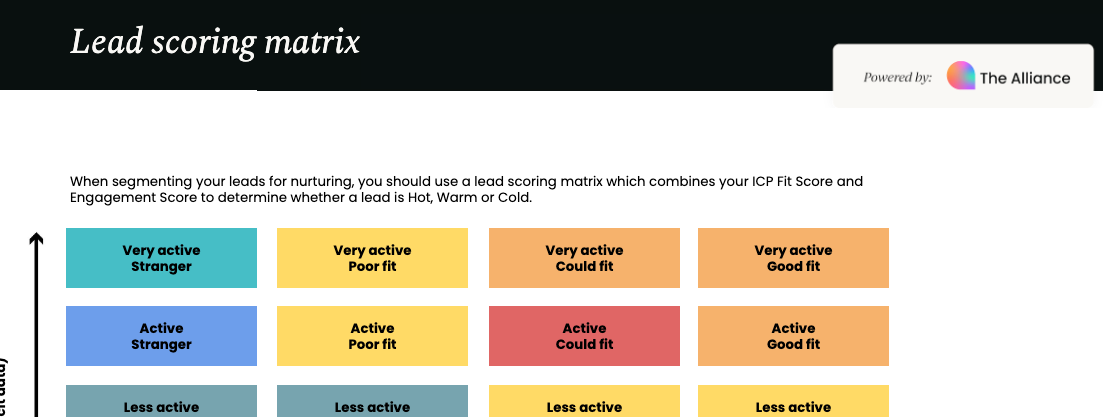Screen dimensions: 1103x417
Task: Select the second Less active grey-blue box
Action: pos(372,401)
